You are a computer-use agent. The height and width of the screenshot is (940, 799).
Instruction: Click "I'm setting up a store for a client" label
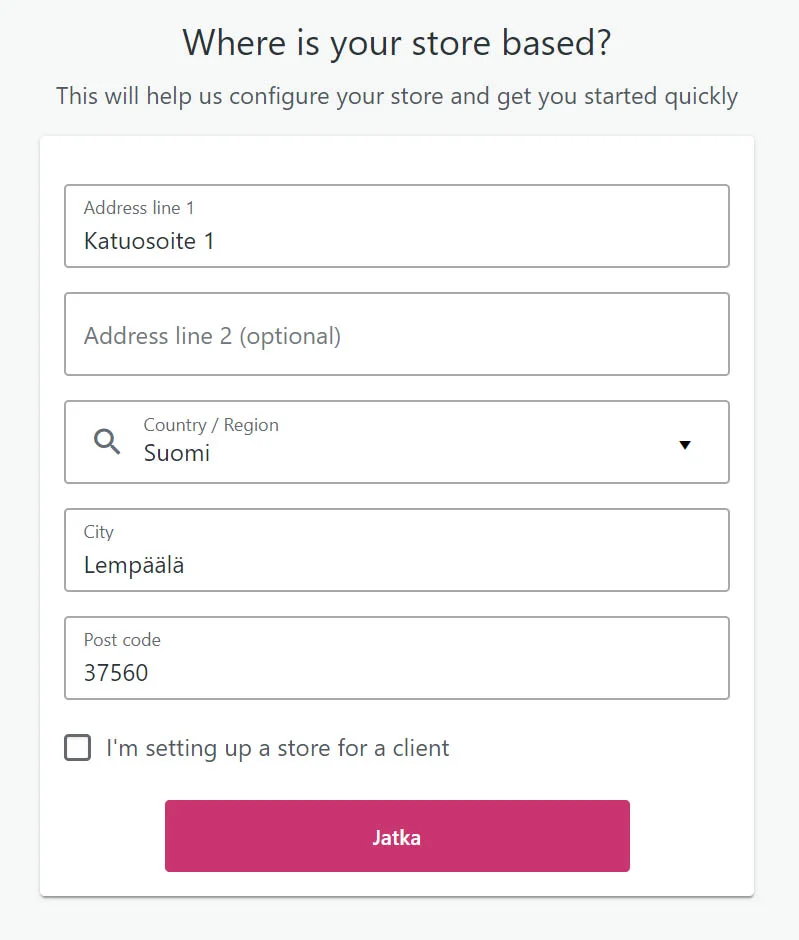coord(278,748)
